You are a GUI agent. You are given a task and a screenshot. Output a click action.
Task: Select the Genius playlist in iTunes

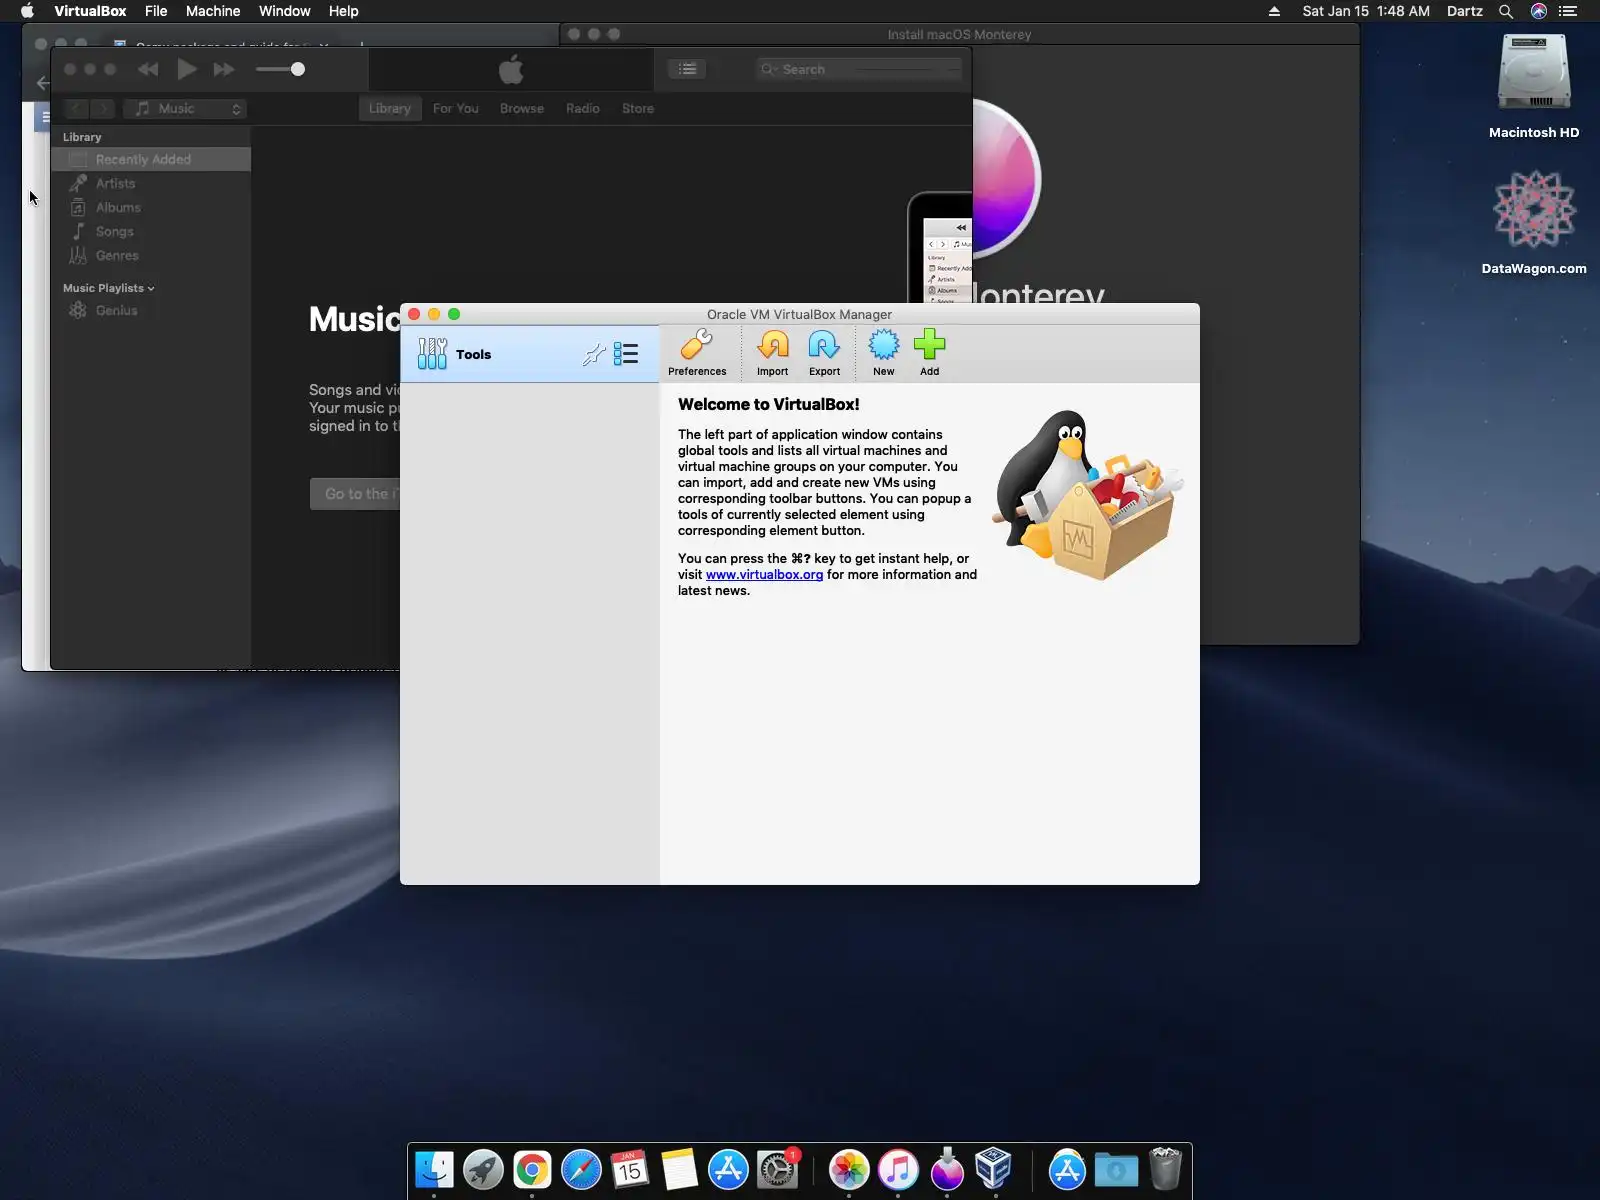(151, 310)
